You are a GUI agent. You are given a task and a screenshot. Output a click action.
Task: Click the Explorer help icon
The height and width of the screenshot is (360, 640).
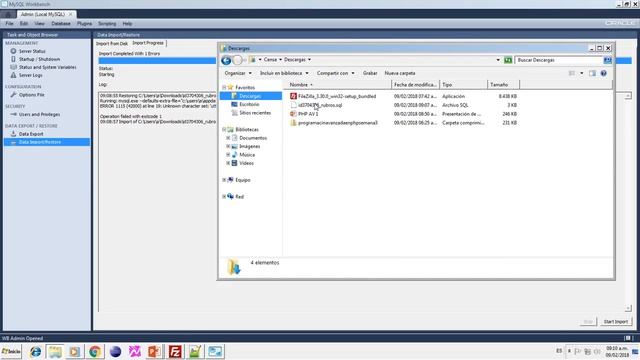point(603,73)
